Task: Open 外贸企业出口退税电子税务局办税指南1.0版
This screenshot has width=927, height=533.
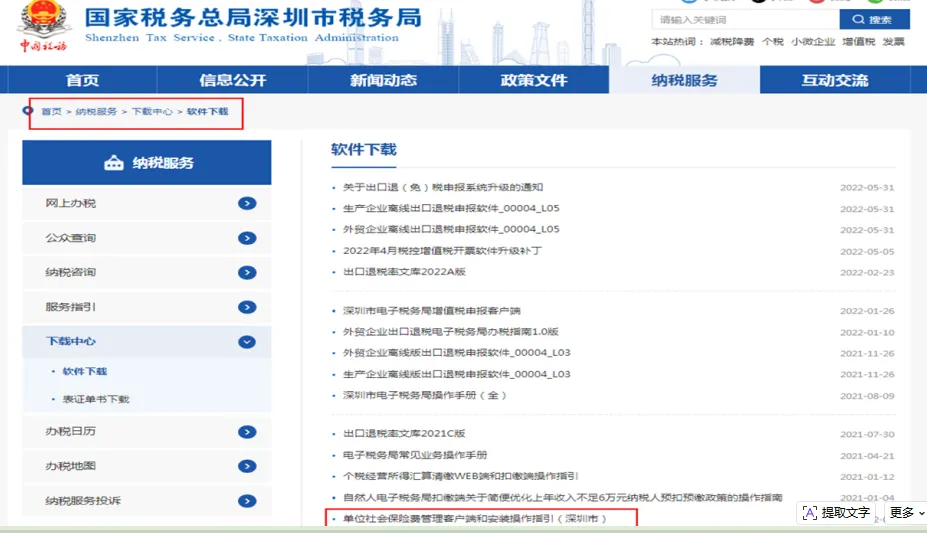Action: [450, 332]
